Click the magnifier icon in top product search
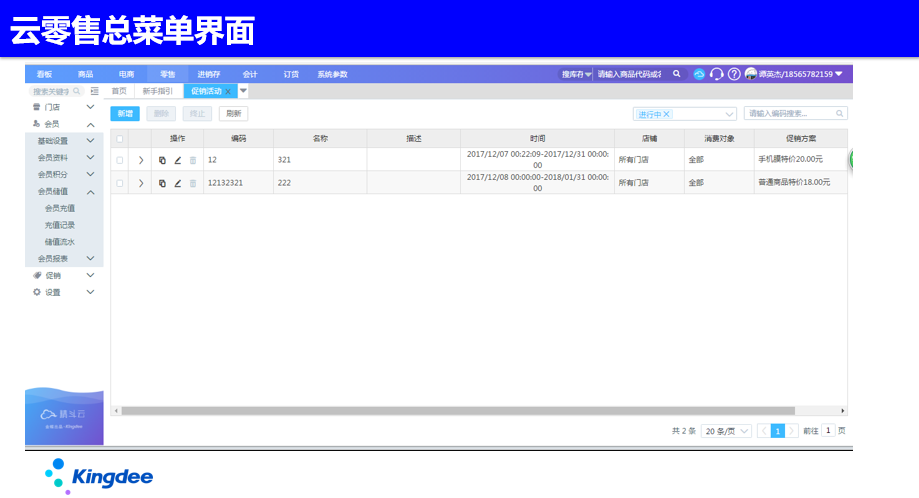The width and height of the screenshot is (919, 498). tap(677, 74)
